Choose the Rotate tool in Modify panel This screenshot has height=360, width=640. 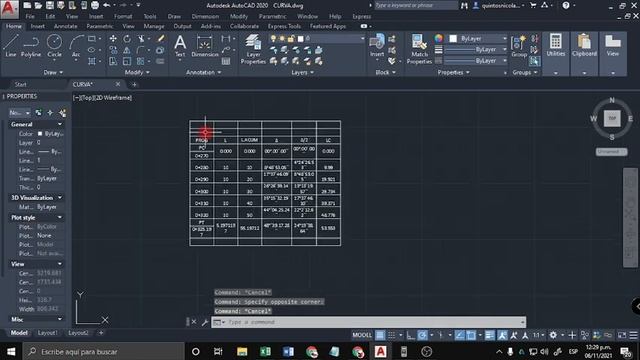pos(127,38)
